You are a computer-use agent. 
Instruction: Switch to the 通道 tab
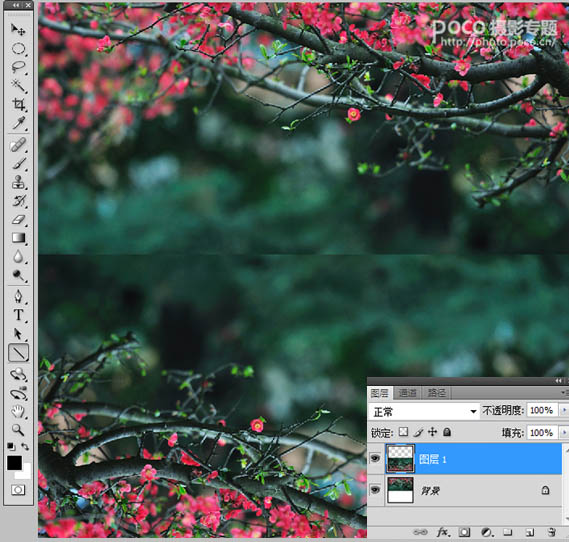407,393
